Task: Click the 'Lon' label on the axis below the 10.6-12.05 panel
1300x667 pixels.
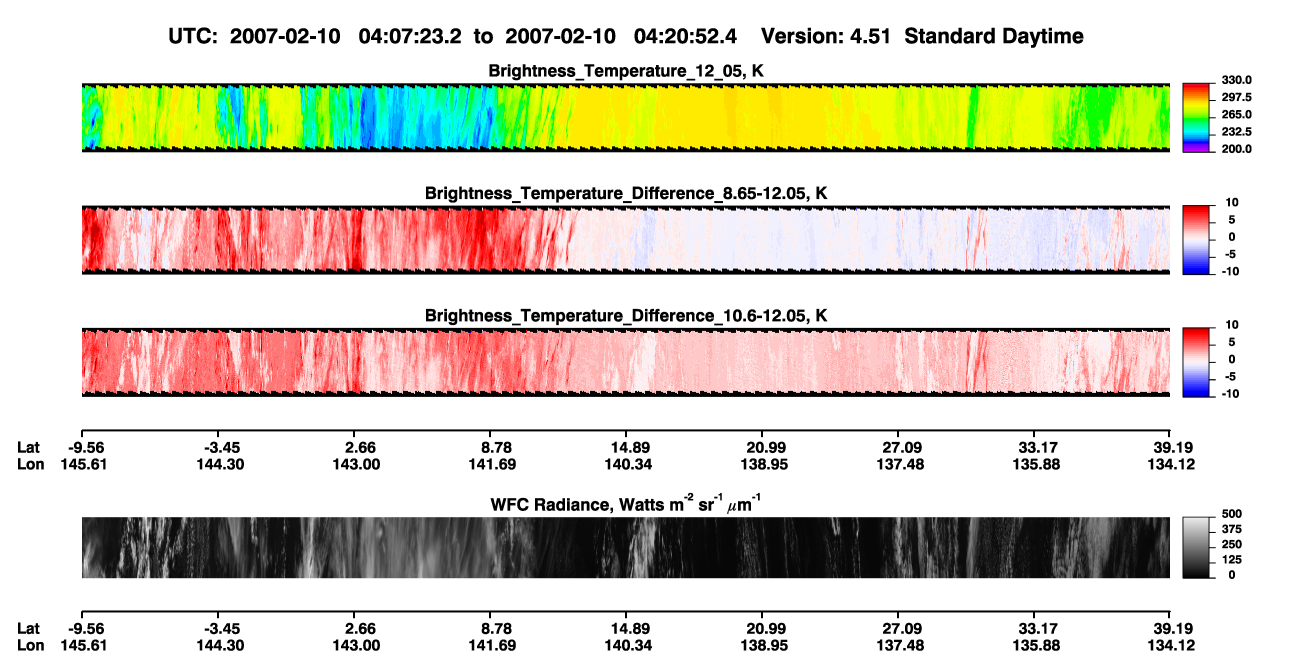Action: (x=30, y=464)
